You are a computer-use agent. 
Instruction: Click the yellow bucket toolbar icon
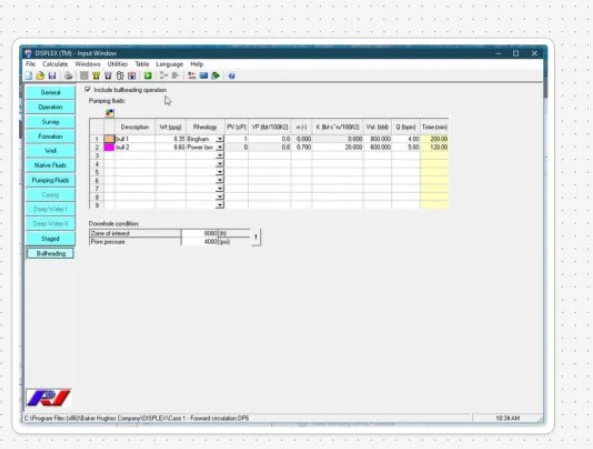pos(96,76)
